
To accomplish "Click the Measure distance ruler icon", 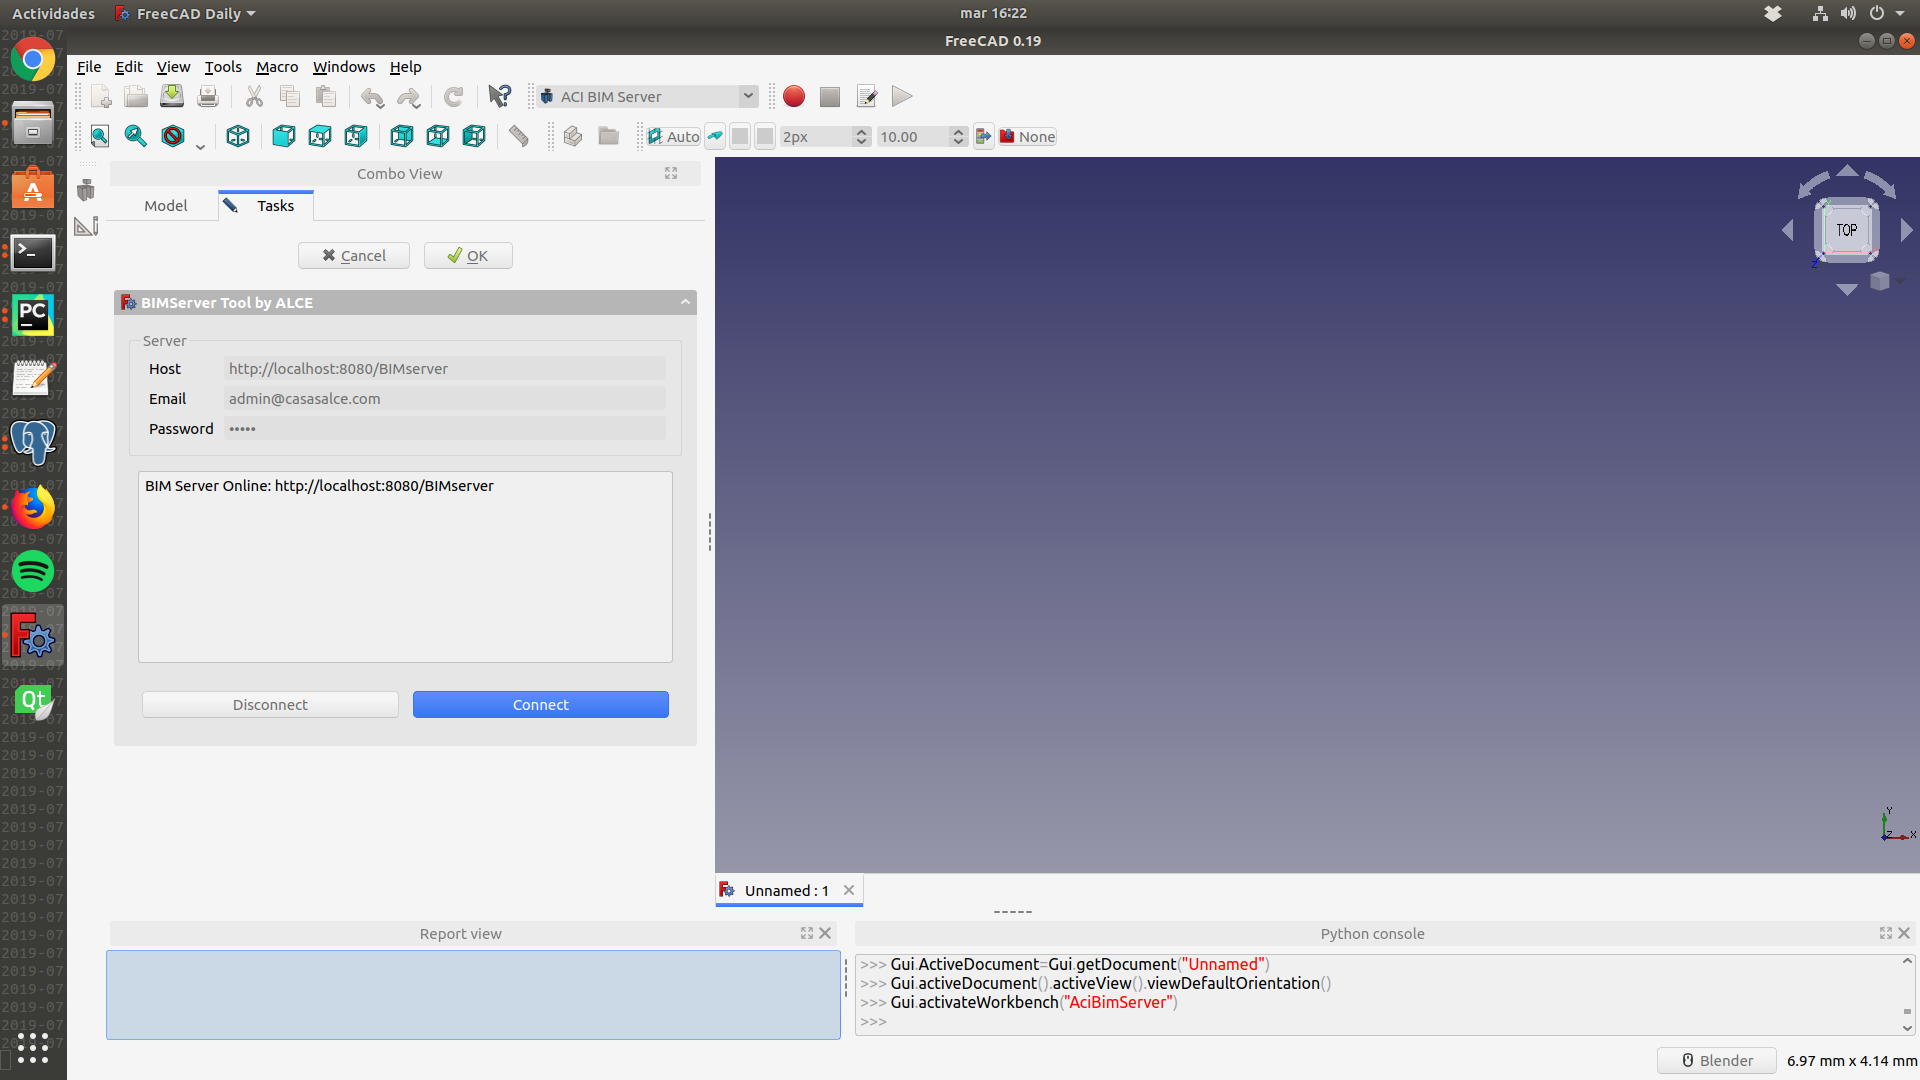I will 518,136.
